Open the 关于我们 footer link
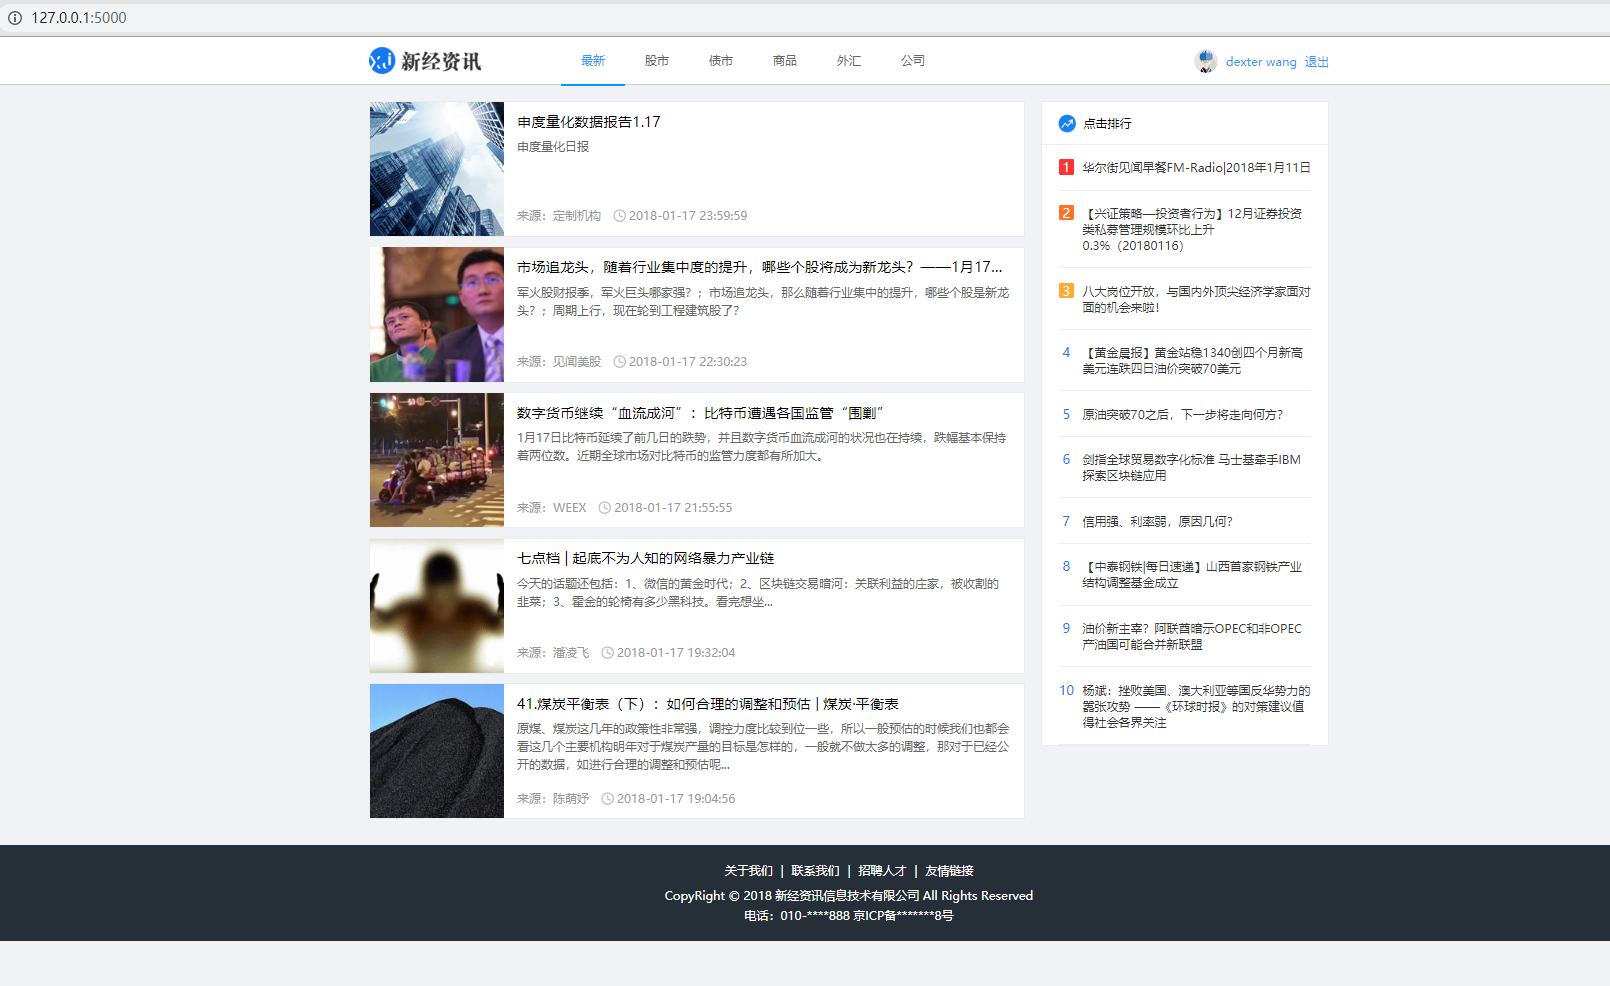The width and height of the screenshot is (1610, 986). tap(749, 870)
